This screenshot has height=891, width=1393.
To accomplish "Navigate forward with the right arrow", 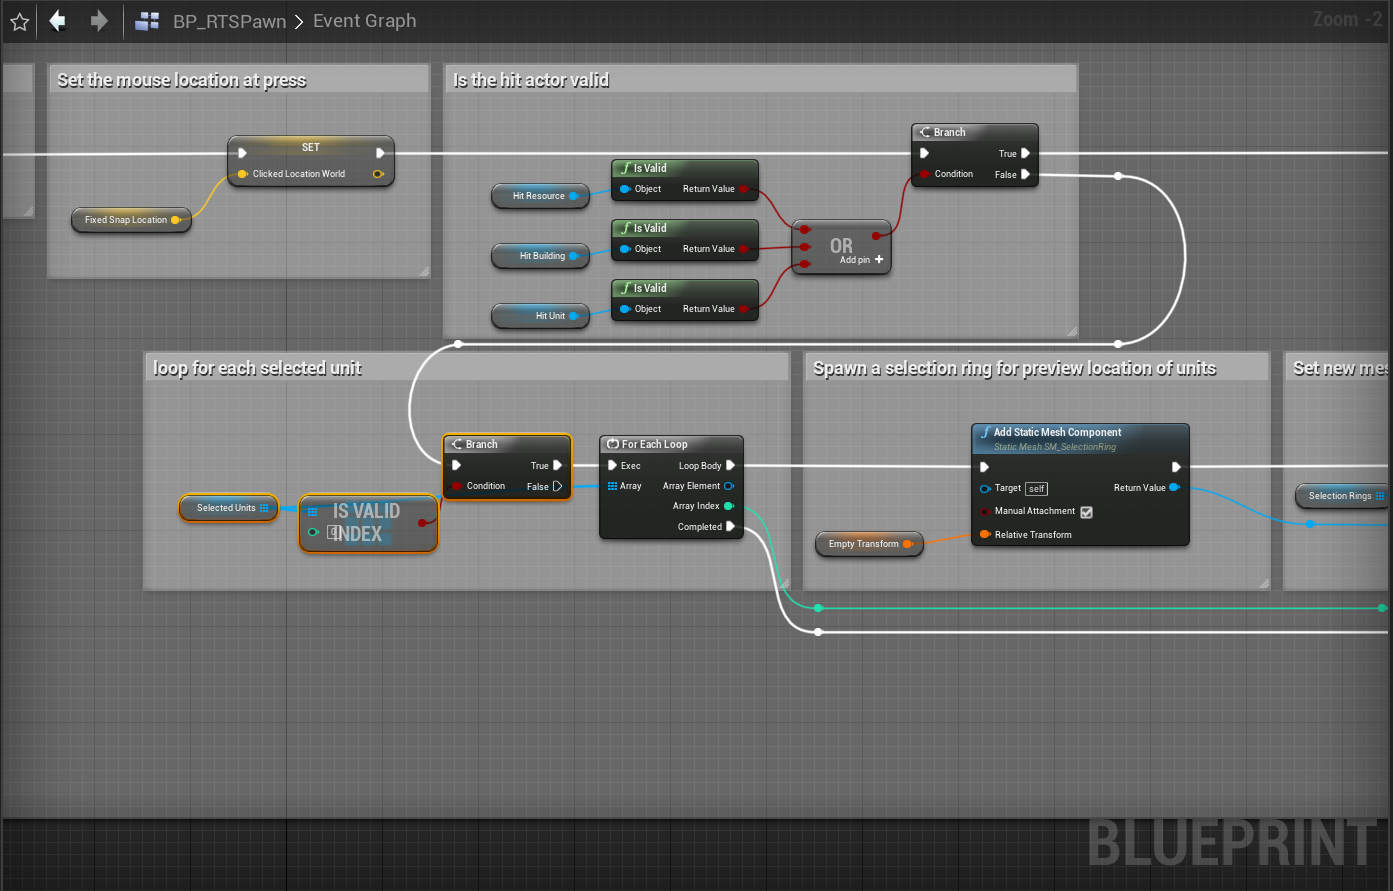I will 98,21.
